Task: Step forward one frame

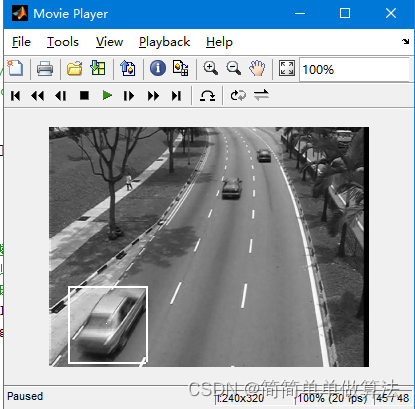Action: point(129,96)
